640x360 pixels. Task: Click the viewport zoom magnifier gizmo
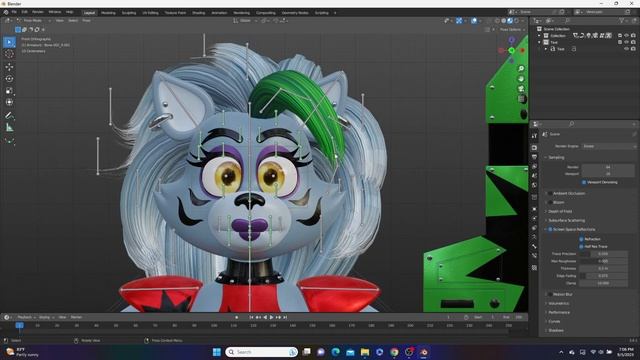pyautogui.click(x=521, y=69)
